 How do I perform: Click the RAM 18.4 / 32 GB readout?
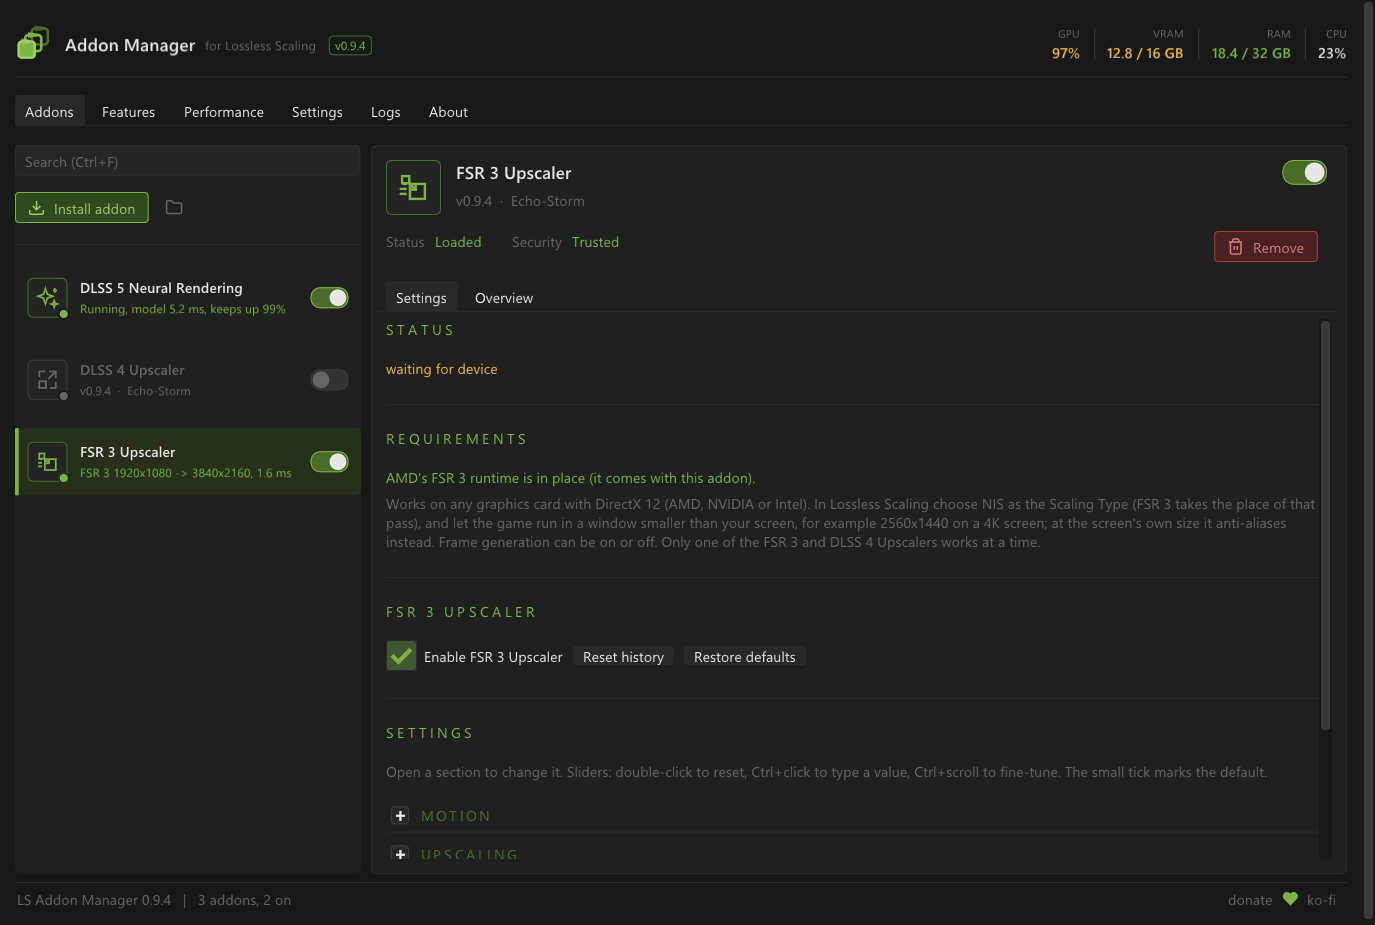tap(1251, 44)
